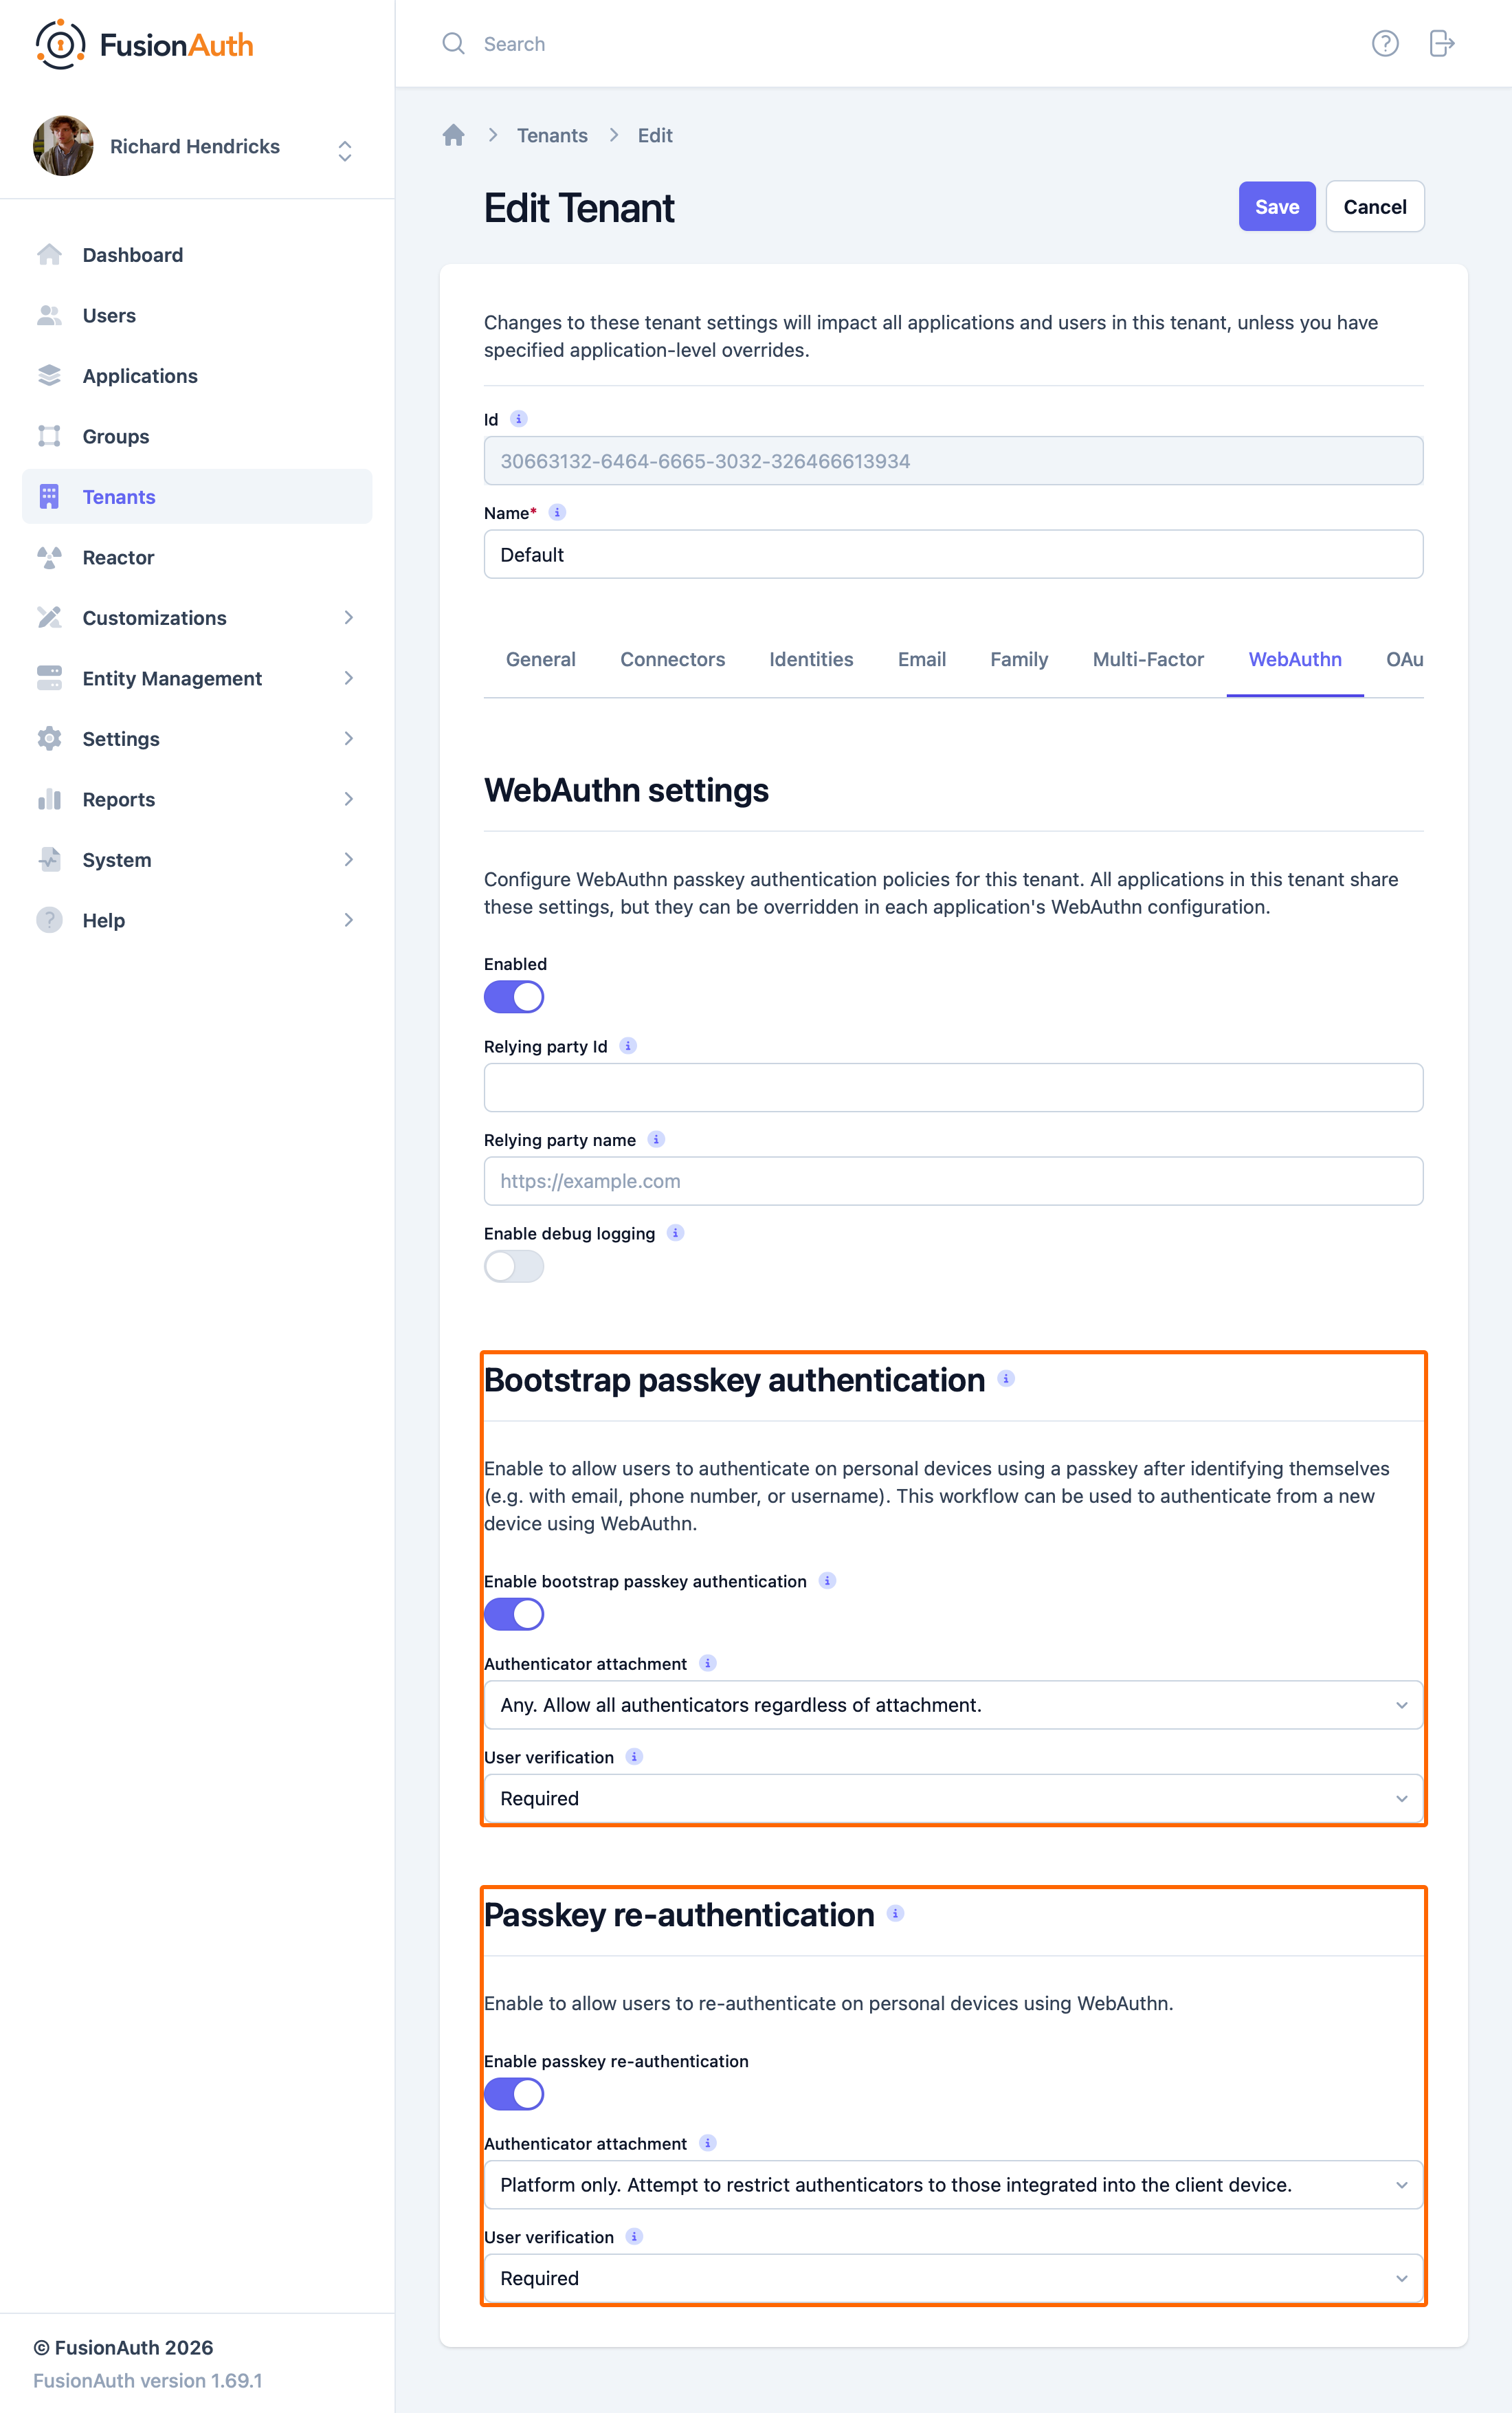Open re-authentication Authenticator attachment dropdown
Screen dimensions: 1512x2413
[953, 2185]
